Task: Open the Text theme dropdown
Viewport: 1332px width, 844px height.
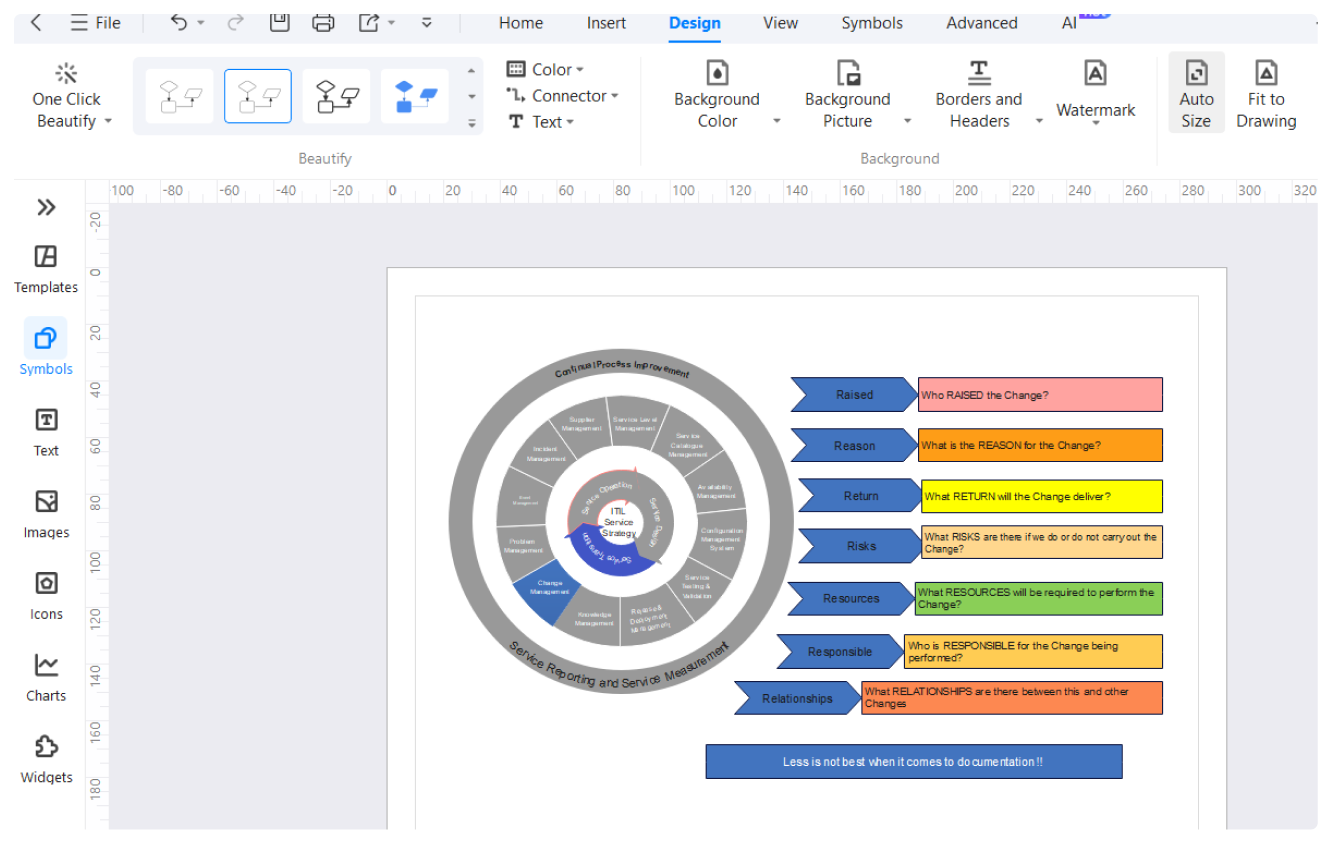Action: point(541,122)
